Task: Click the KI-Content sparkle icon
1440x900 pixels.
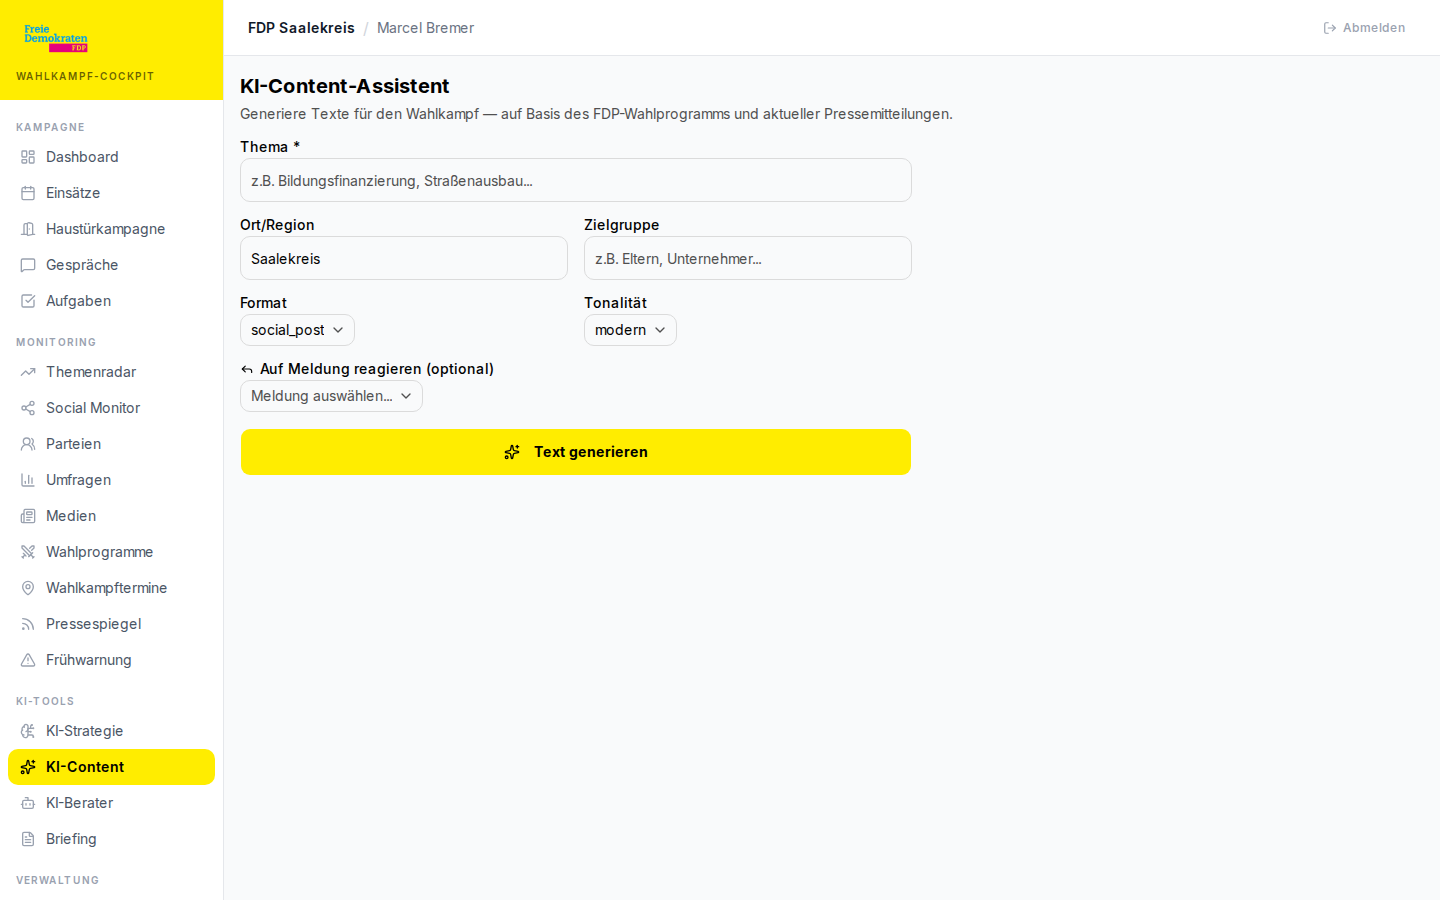Action: [28, 767]
